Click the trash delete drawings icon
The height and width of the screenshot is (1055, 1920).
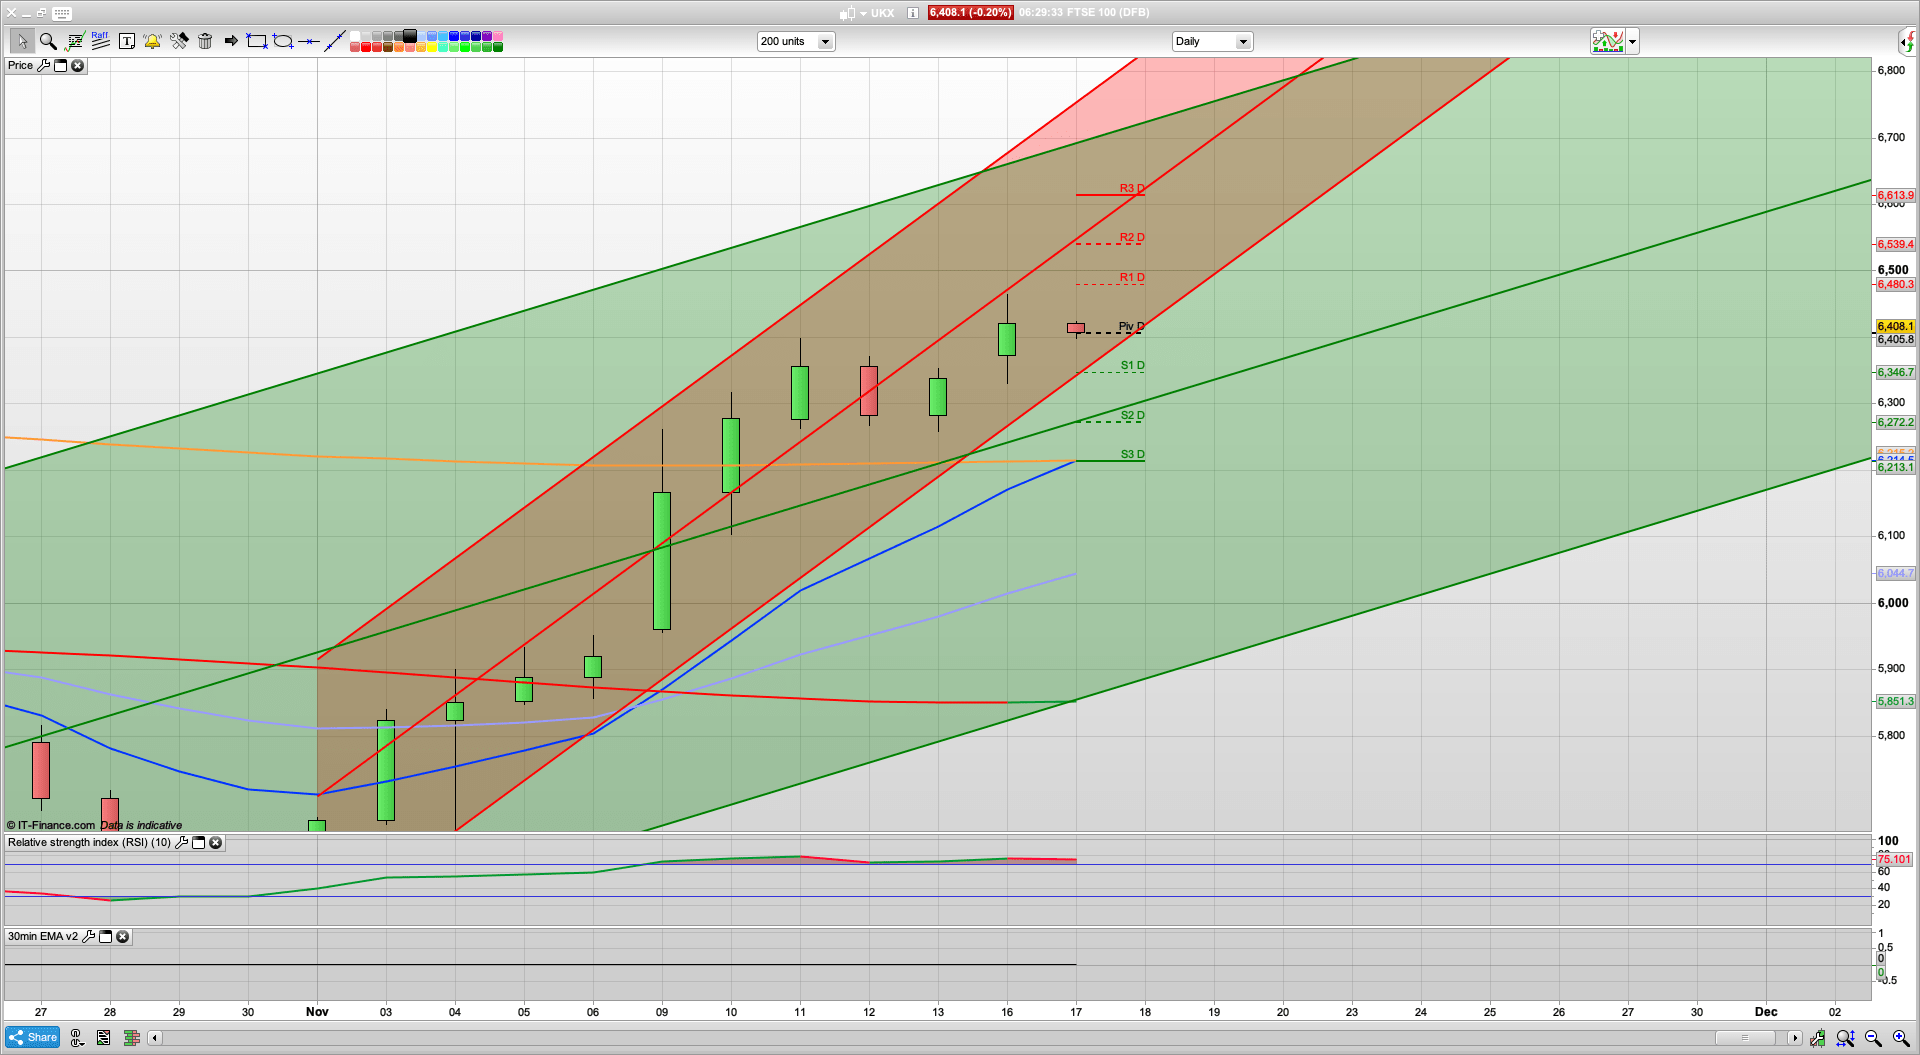click(204, 41)
